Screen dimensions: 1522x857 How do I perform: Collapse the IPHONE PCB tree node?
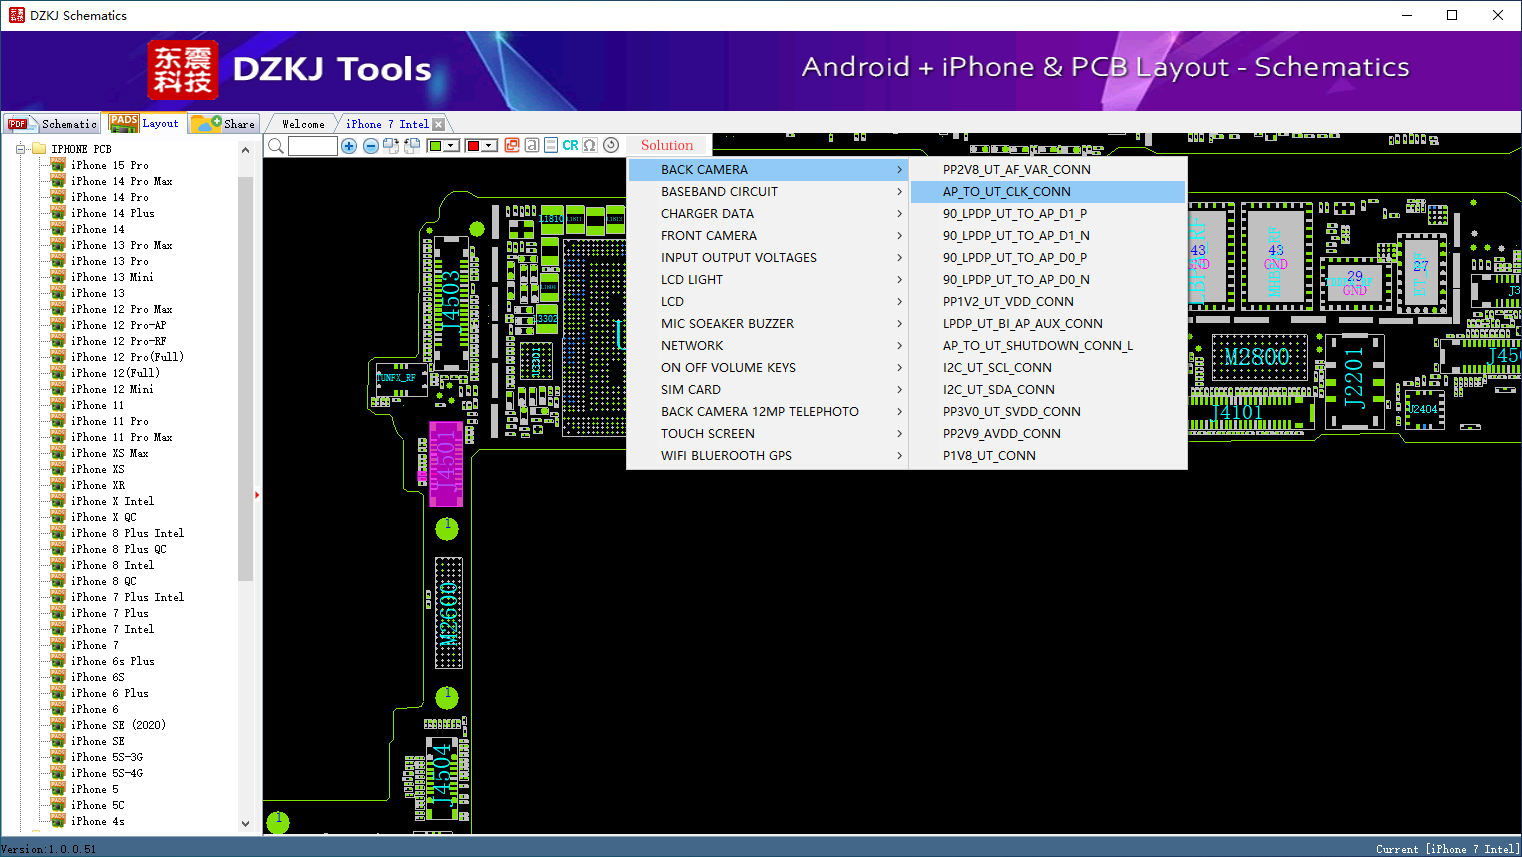point(20,149)
